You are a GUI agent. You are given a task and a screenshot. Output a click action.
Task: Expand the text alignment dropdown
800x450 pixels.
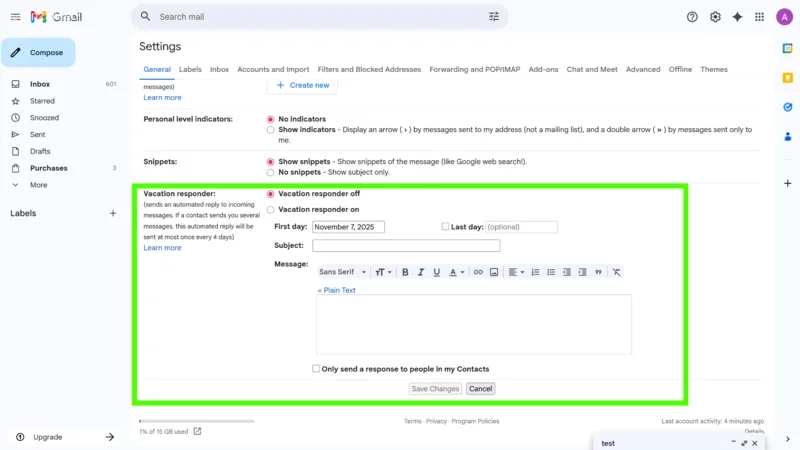pyautogui.click(x=515, y=272)
